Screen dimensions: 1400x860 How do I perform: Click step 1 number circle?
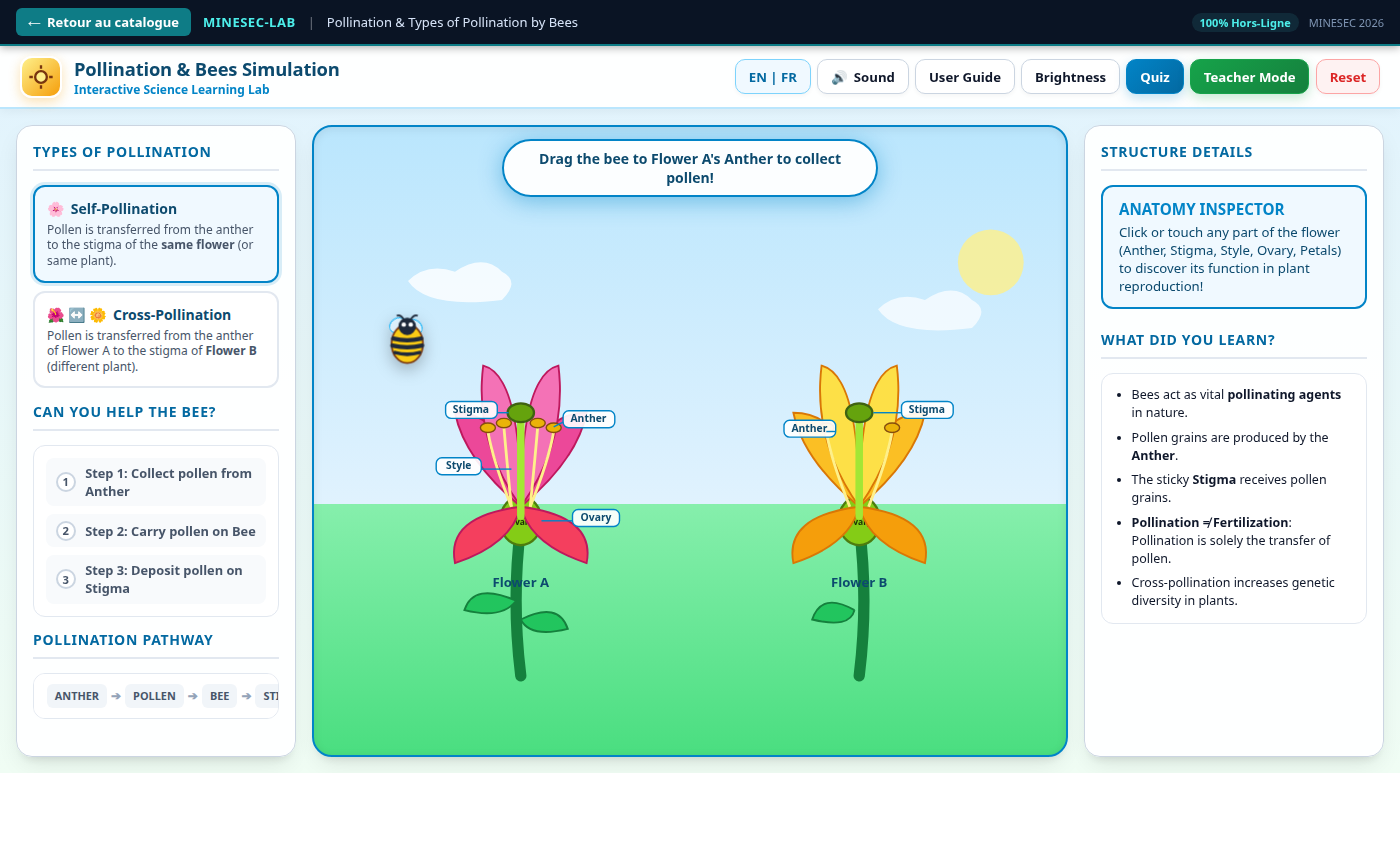coord(66,482)
